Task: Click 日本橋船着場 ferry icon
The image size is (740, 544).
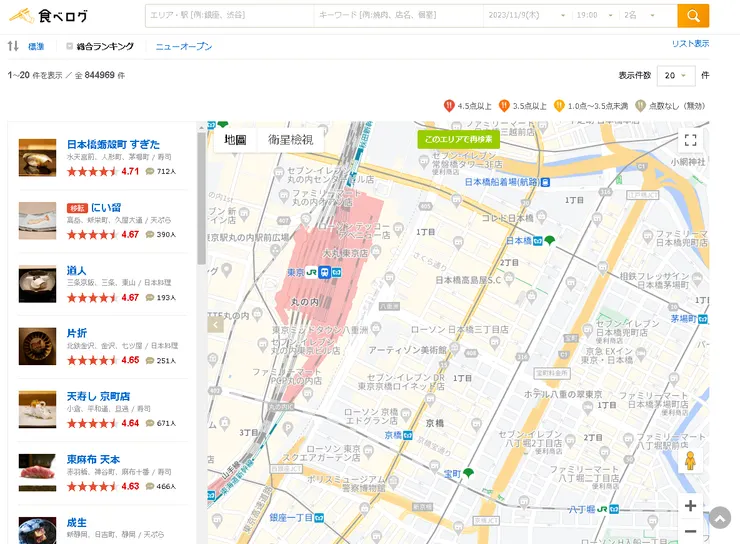Action: (545, 182)
